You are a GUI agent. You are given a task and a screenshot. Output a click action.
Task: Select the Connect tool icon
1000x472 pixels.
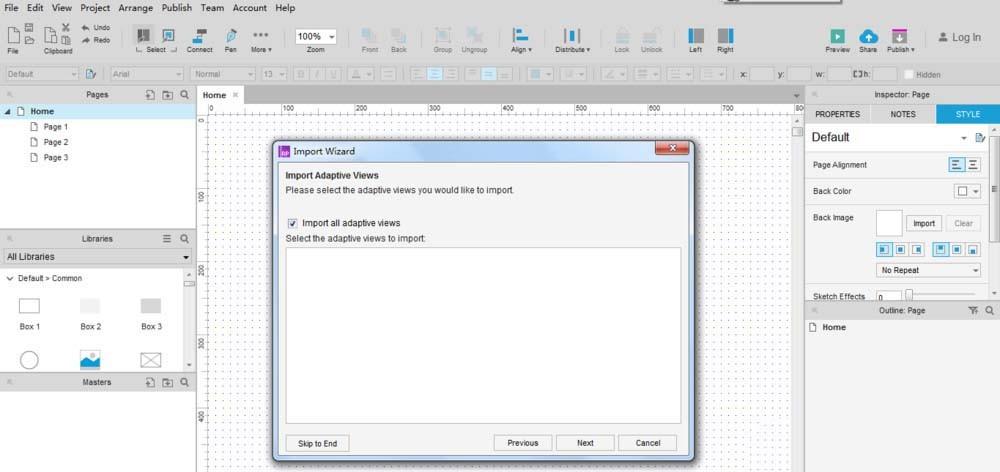[x=199, y=36]
